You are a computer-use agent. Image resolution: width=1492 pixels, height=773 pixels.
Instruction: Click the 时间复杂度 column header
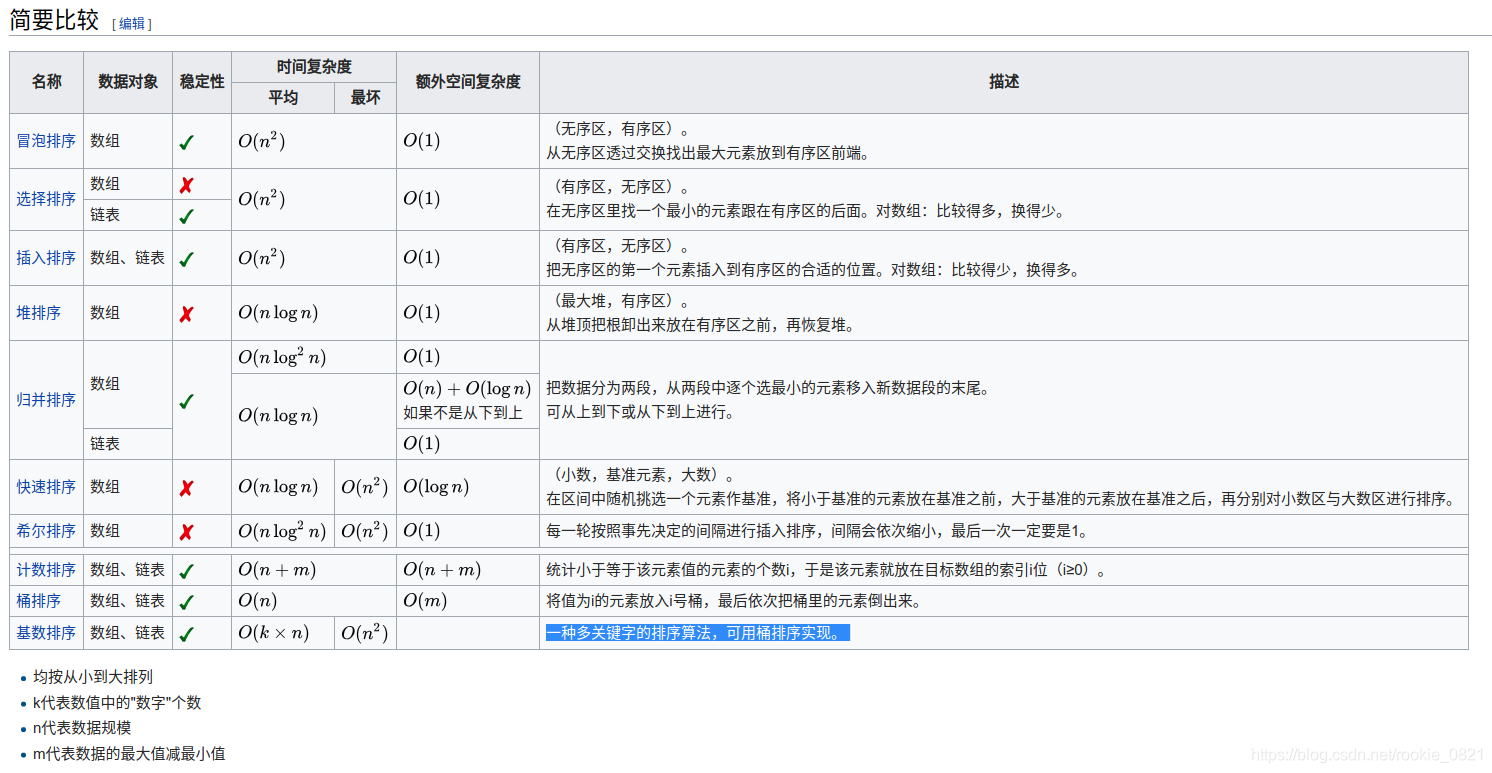(x=314, y=67)
